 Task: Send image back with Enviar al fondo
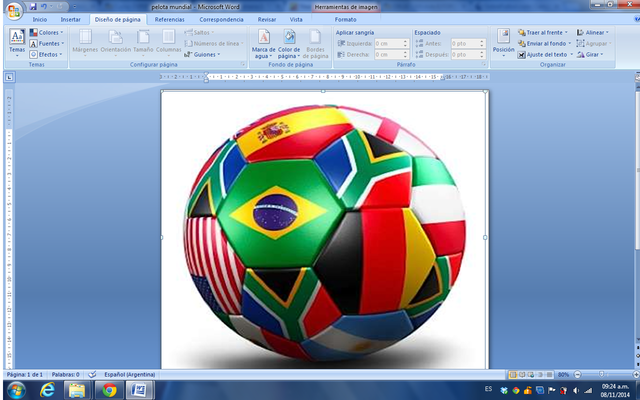[544, 43]
